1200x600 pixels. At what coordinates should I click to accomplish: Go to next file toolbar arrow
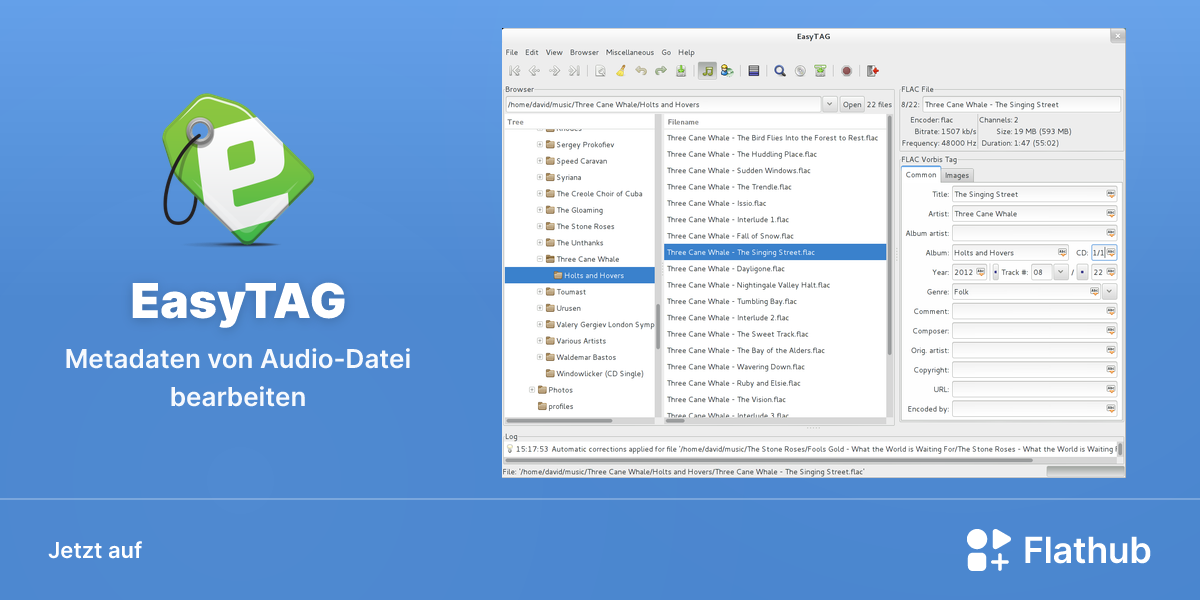point(554,71)
